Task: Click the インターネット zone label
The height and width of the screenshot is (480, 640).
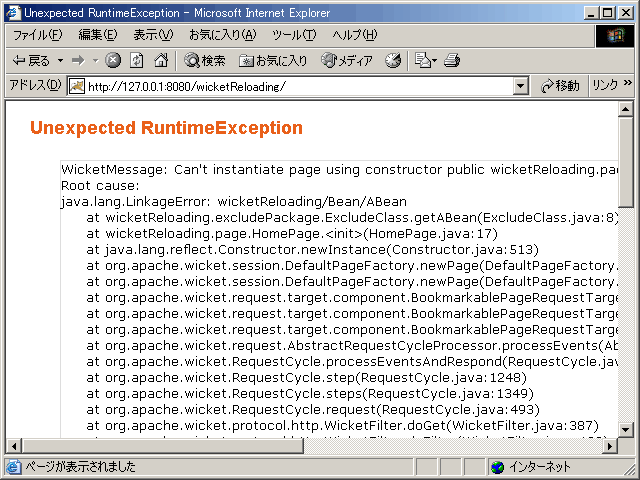Action: tap(540, 467)
